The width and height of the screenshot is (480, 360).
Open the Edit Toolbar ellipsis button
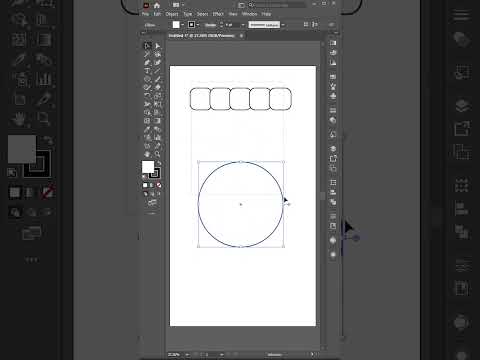click(151, 213)
